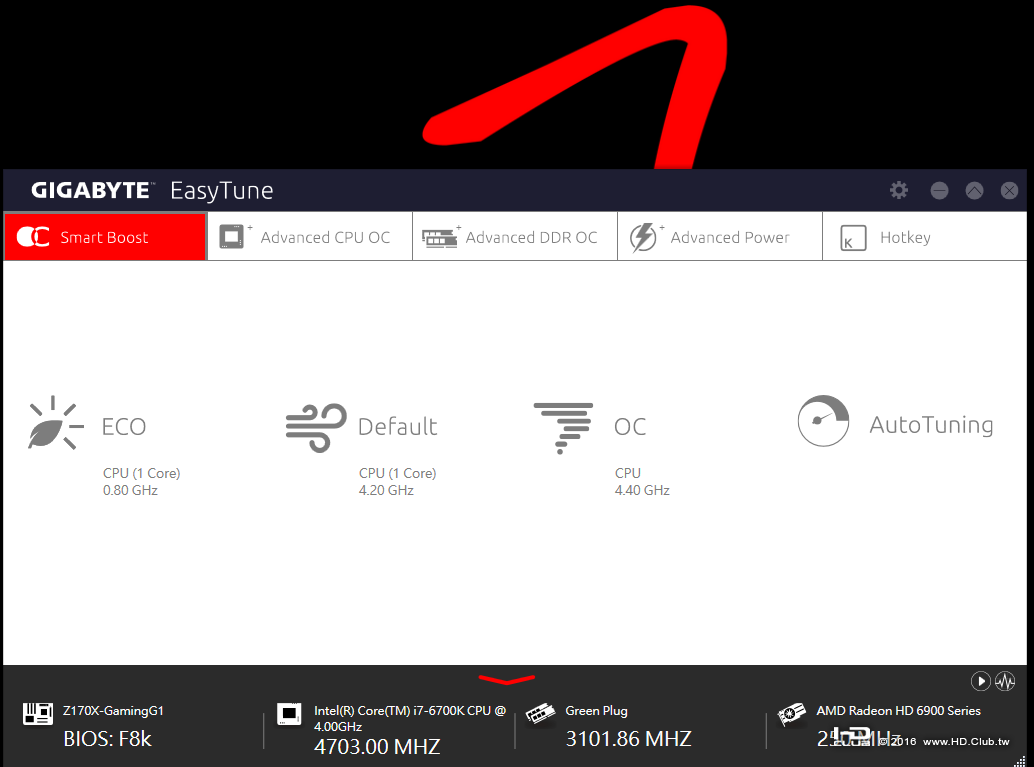Click the Smart Boost OC logo icon
Viewport: 1034px width, 767px height.
click(x=33, y=237)
